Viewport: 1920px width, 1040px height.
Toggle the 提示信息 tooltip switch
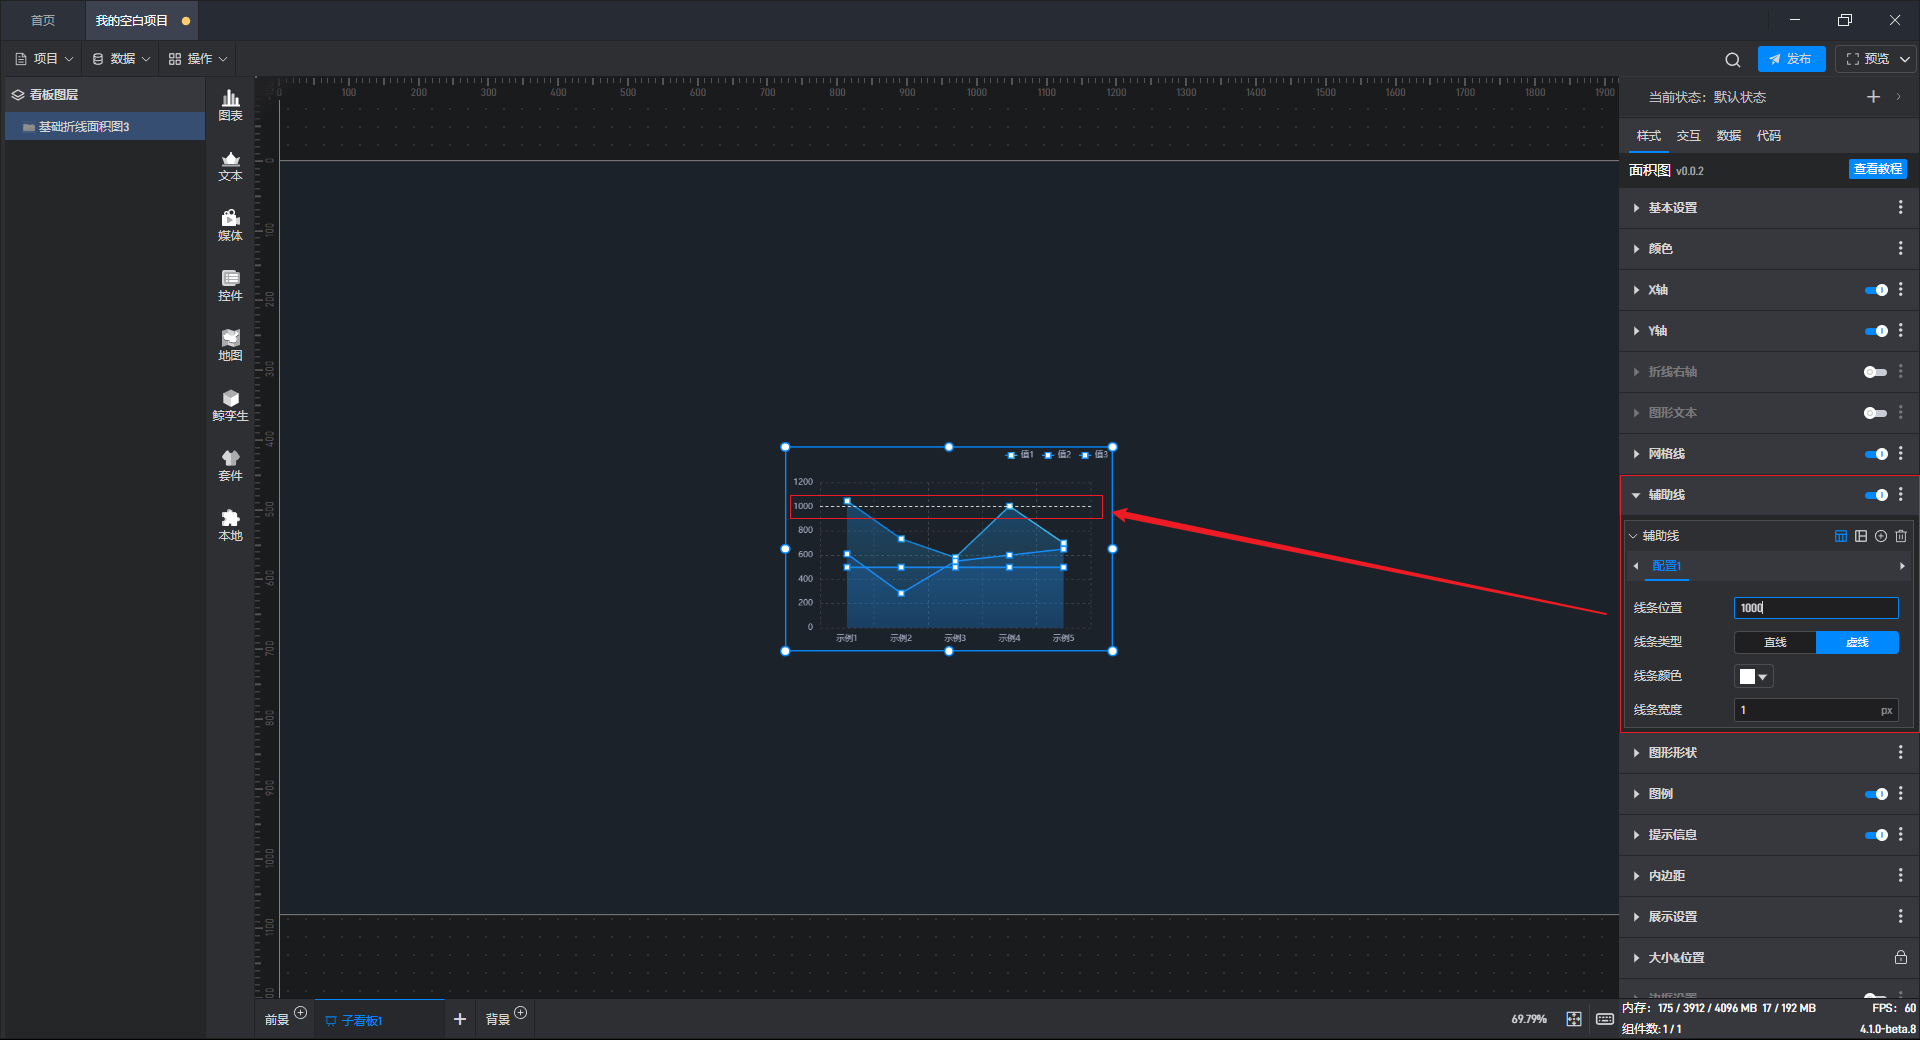click(x=1876, y=835)
